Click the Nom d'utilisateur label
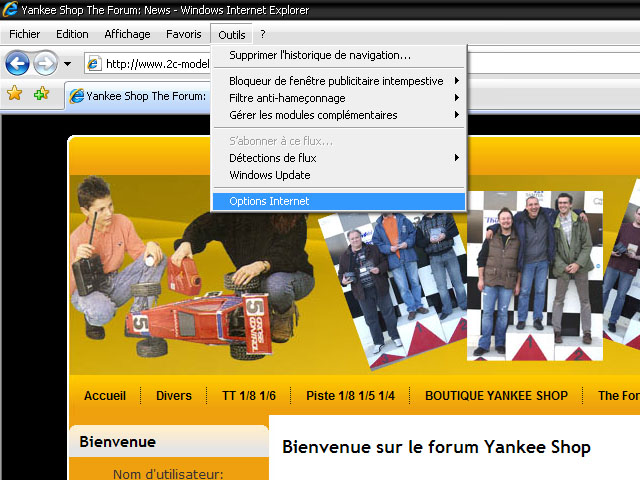The width and height of the screenshot is (640, 480). (168, 474)
